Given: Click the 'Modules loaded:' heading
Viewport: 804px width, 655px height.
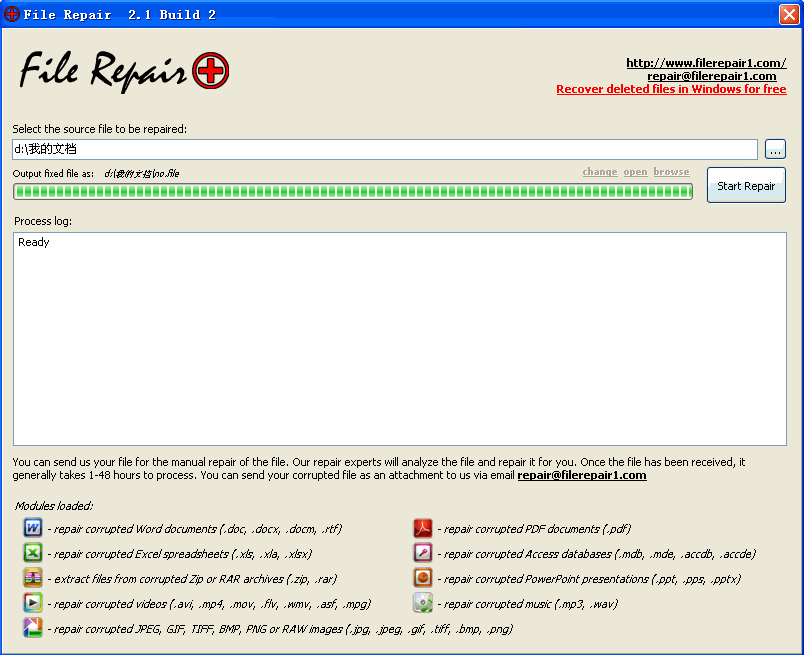Looking at the screenshot, I should click(54, 506).
